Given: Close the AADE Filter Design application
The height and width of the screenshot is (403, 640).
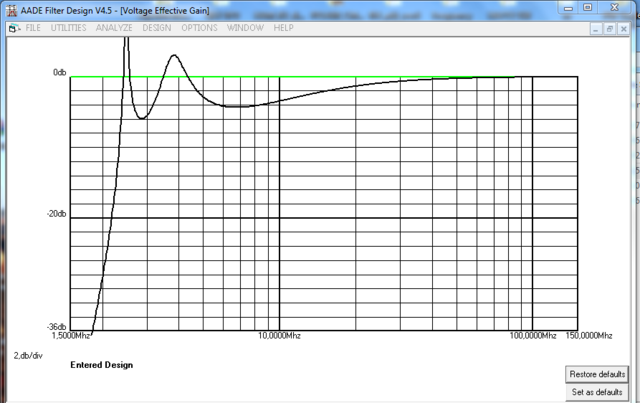Looking at the screenshot, I should pos(617,8).
